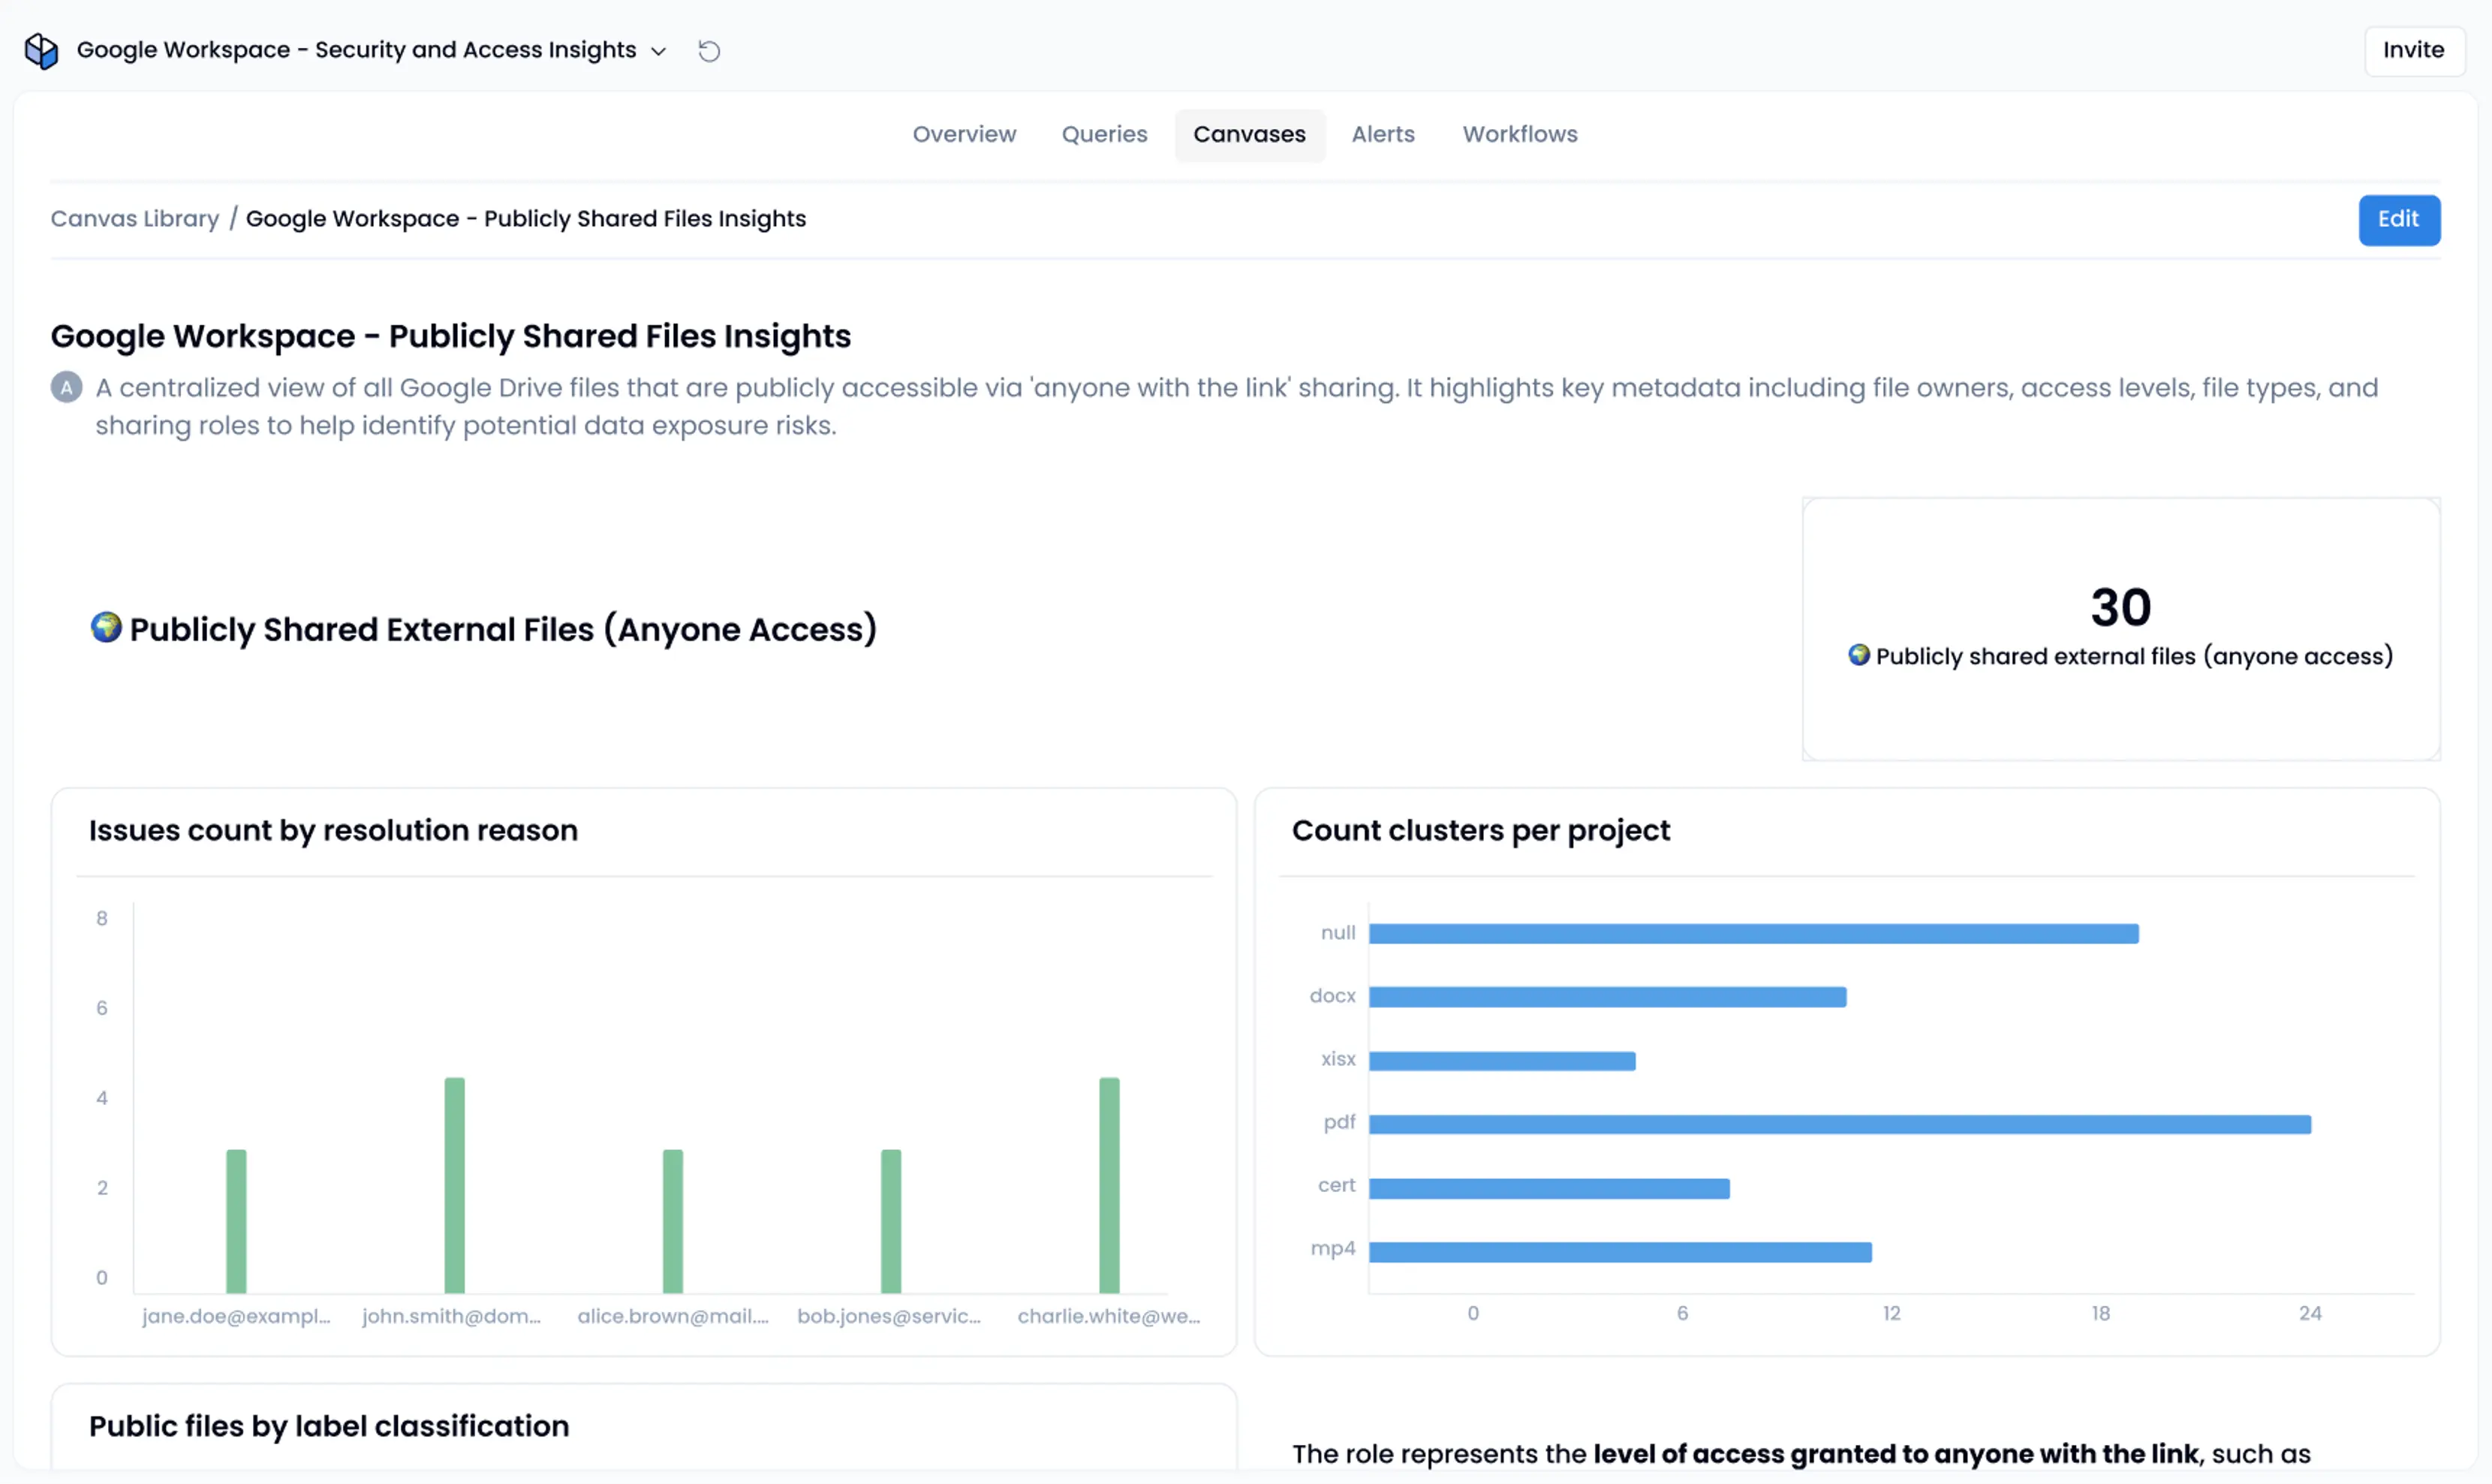The image size is (2492, 1484).
Task: Click the cube app logo icon
Action: pos(41,50)
